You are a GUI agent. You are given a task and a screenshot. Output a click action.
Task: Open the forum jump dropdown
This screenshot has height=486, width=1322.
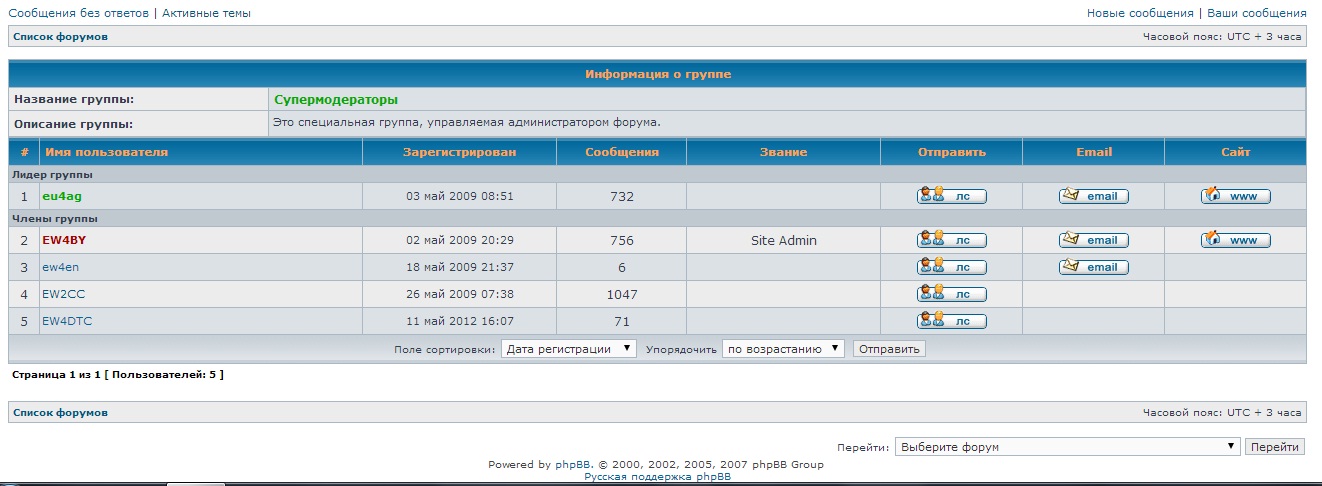tap(1067, 447)
